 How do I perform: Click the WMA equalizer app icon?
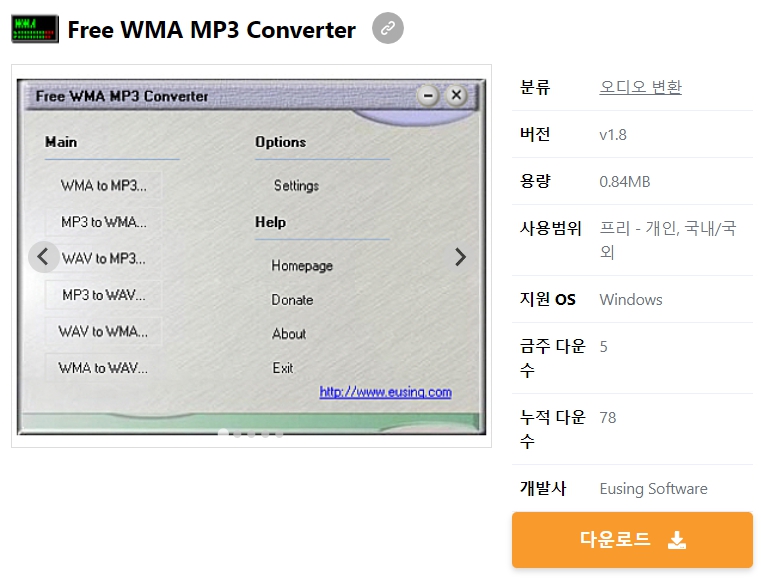click(35, 29)
